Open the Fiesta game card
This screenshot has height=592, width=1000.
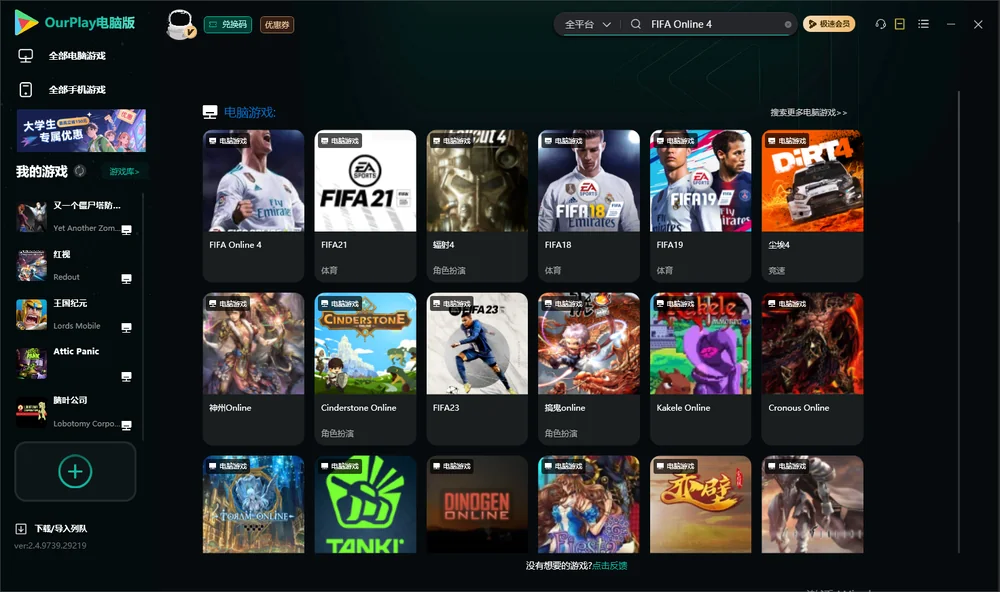589,505
